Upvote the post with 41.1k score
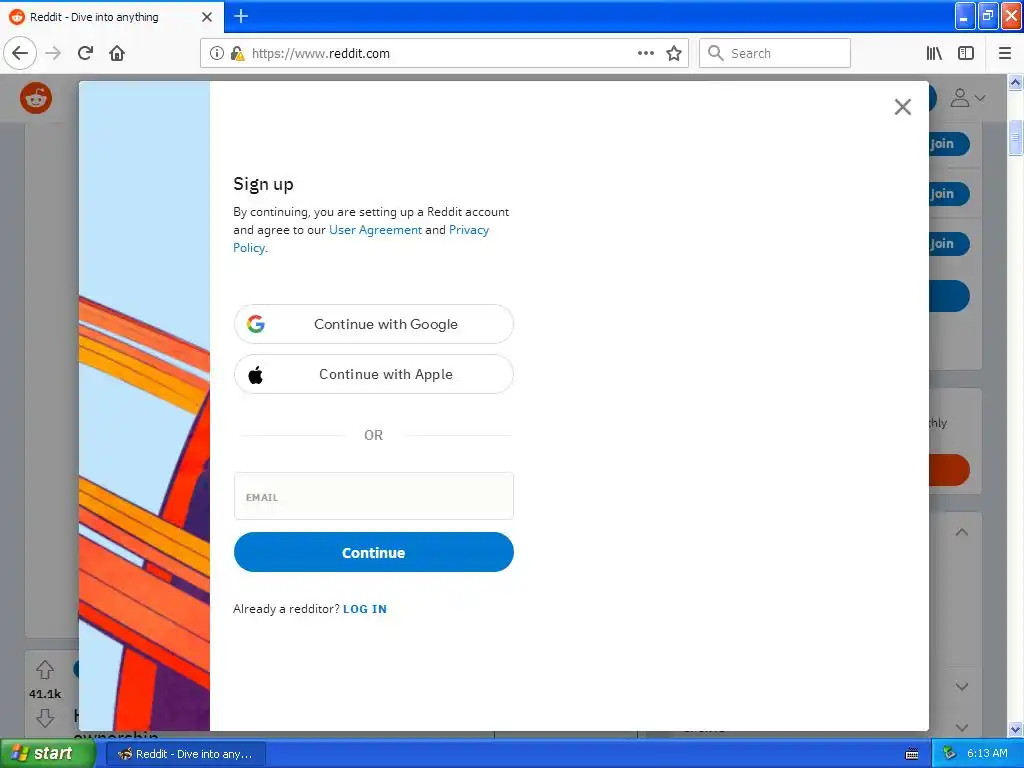Viewport: 1024px width, 768px height. (x=45, y=669)
